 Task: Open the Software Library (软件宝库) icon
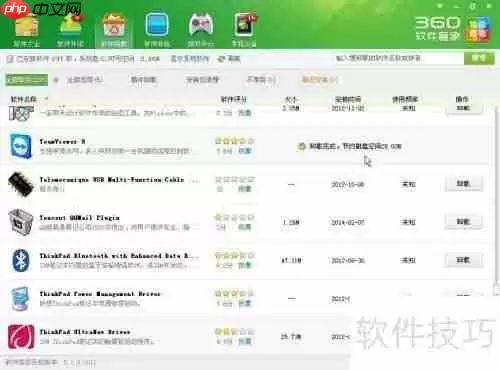(26, 31)
